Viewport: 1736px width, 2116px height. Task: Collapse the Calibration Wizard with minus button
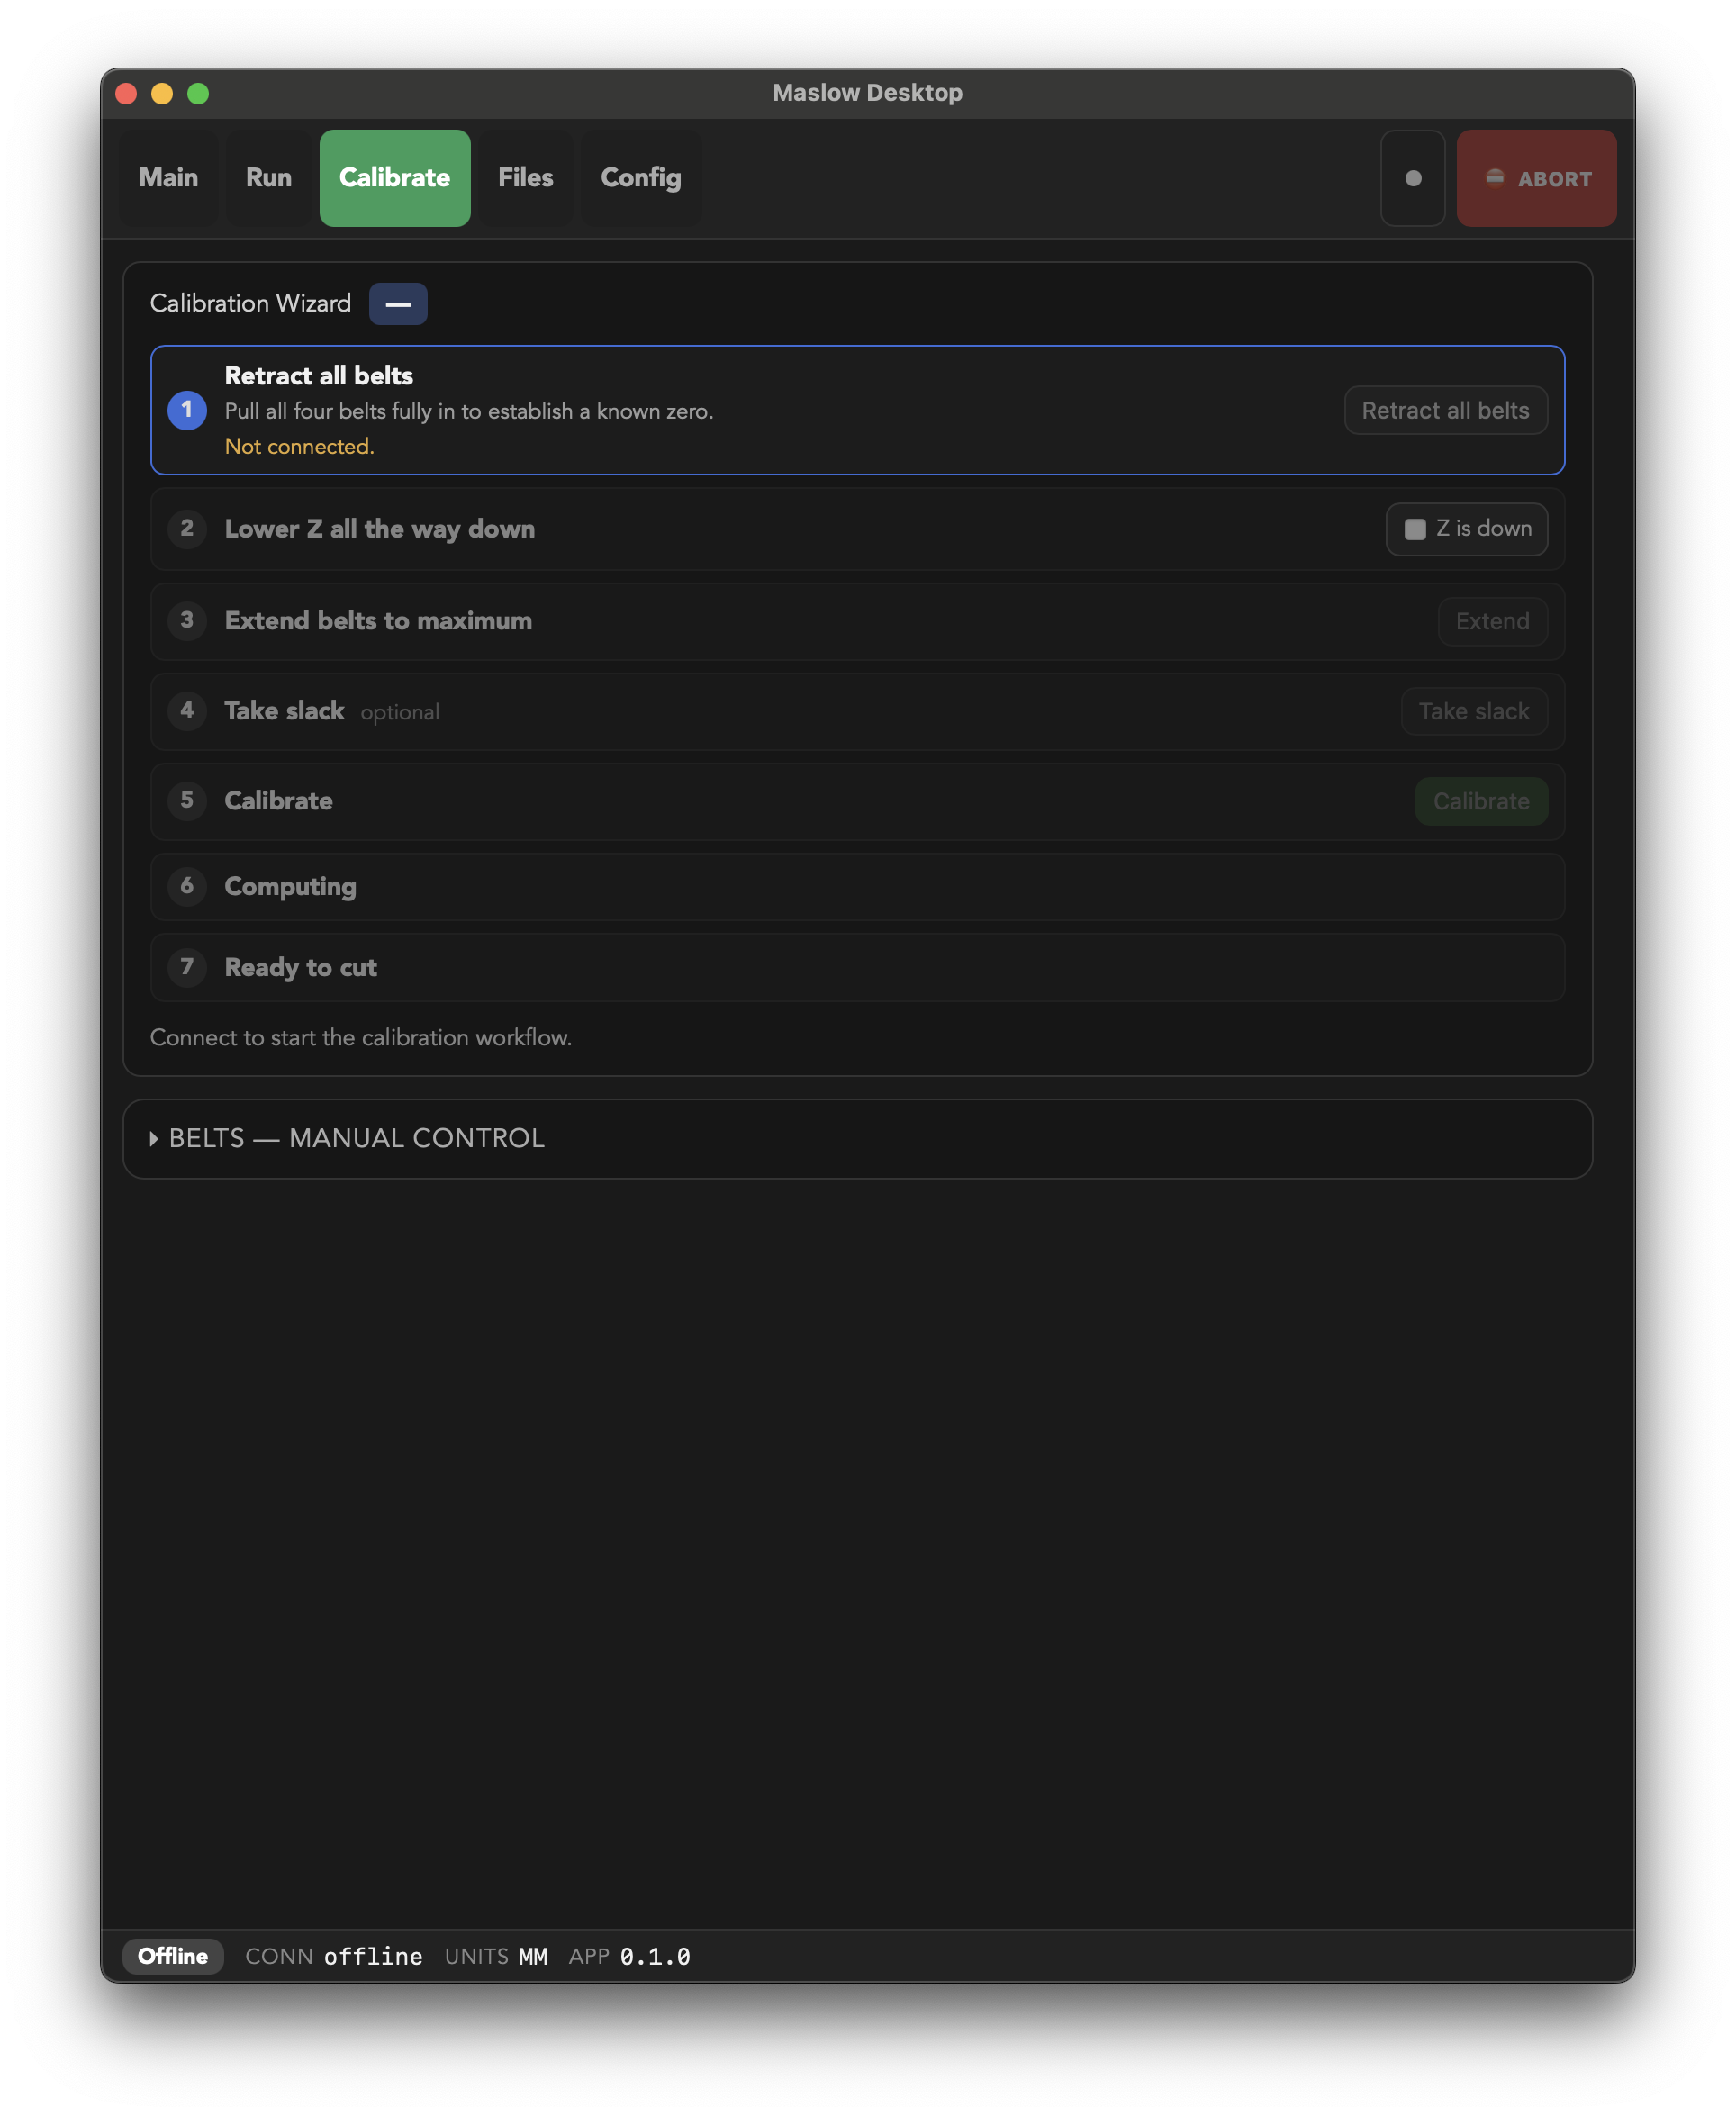pyautogui.click(x=398, y=304)
